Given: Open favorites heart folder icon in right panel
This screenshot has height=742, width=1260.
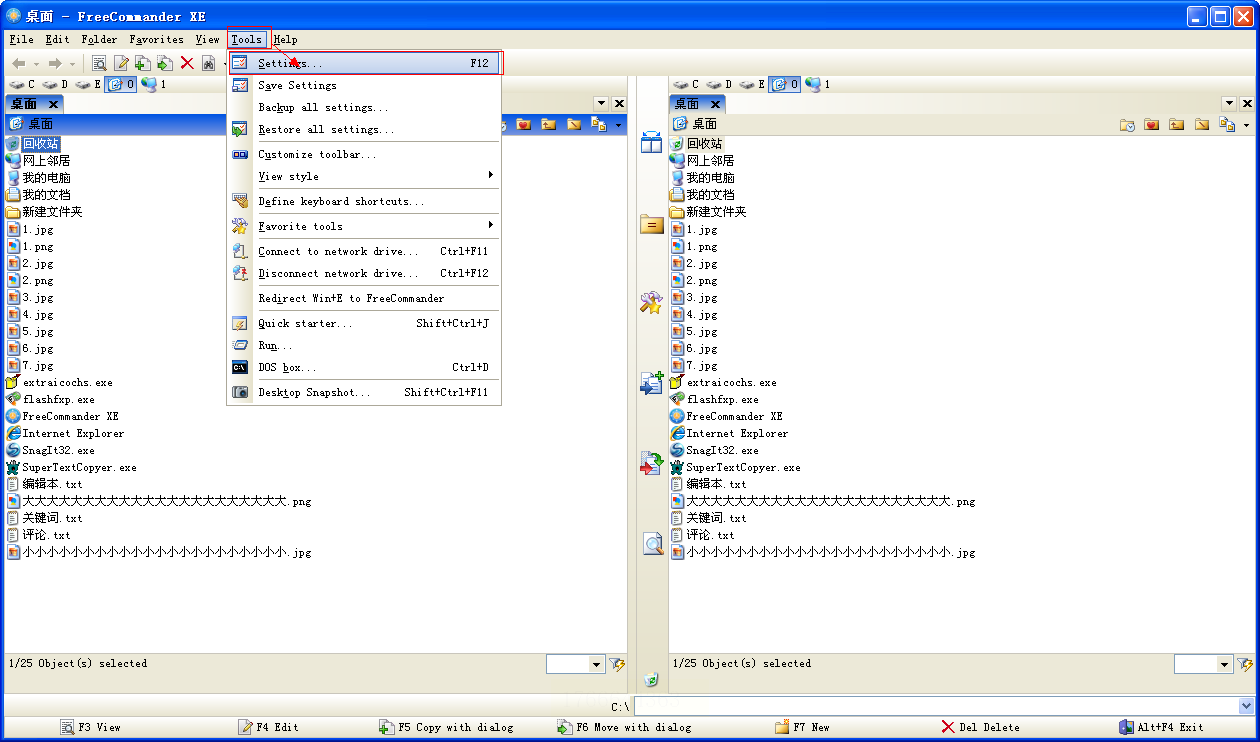Looking at the screenshot, I should (x=1152, y=124).
